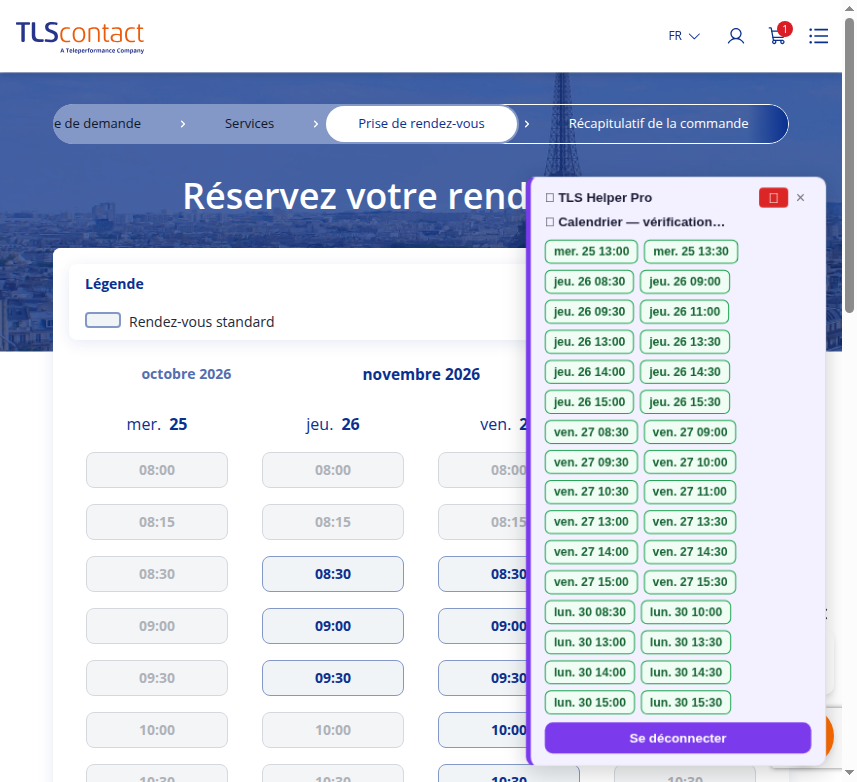
Task: Select the jeu. 26 11:00 helper chip
Action: click(685, 311)
